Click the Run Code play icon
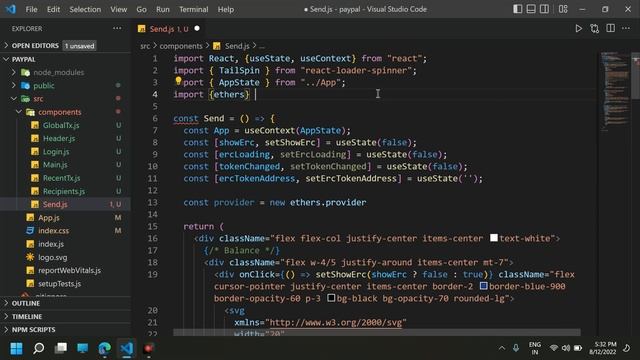The height and width of the screenshot is (360, 640). [x=578, y=29]
